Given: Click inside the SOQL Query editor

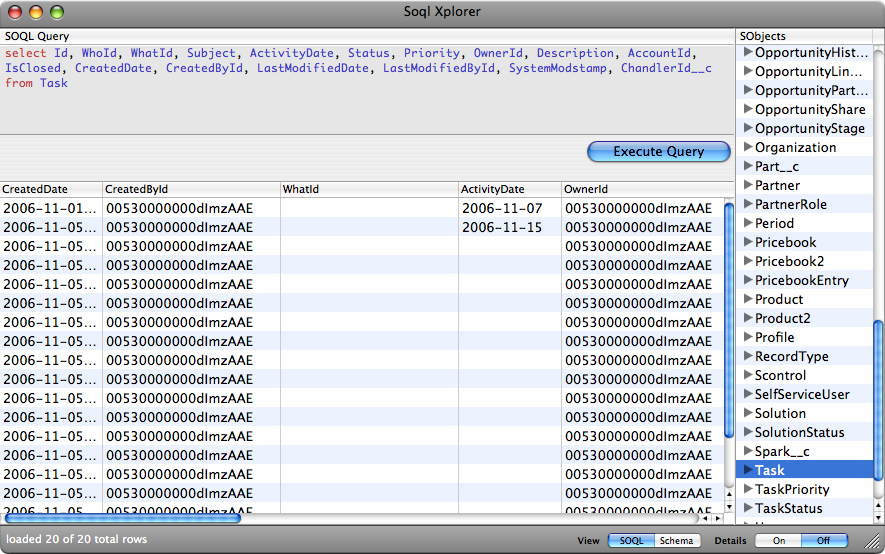Looking at the screenshot, I should click(367, 89).
